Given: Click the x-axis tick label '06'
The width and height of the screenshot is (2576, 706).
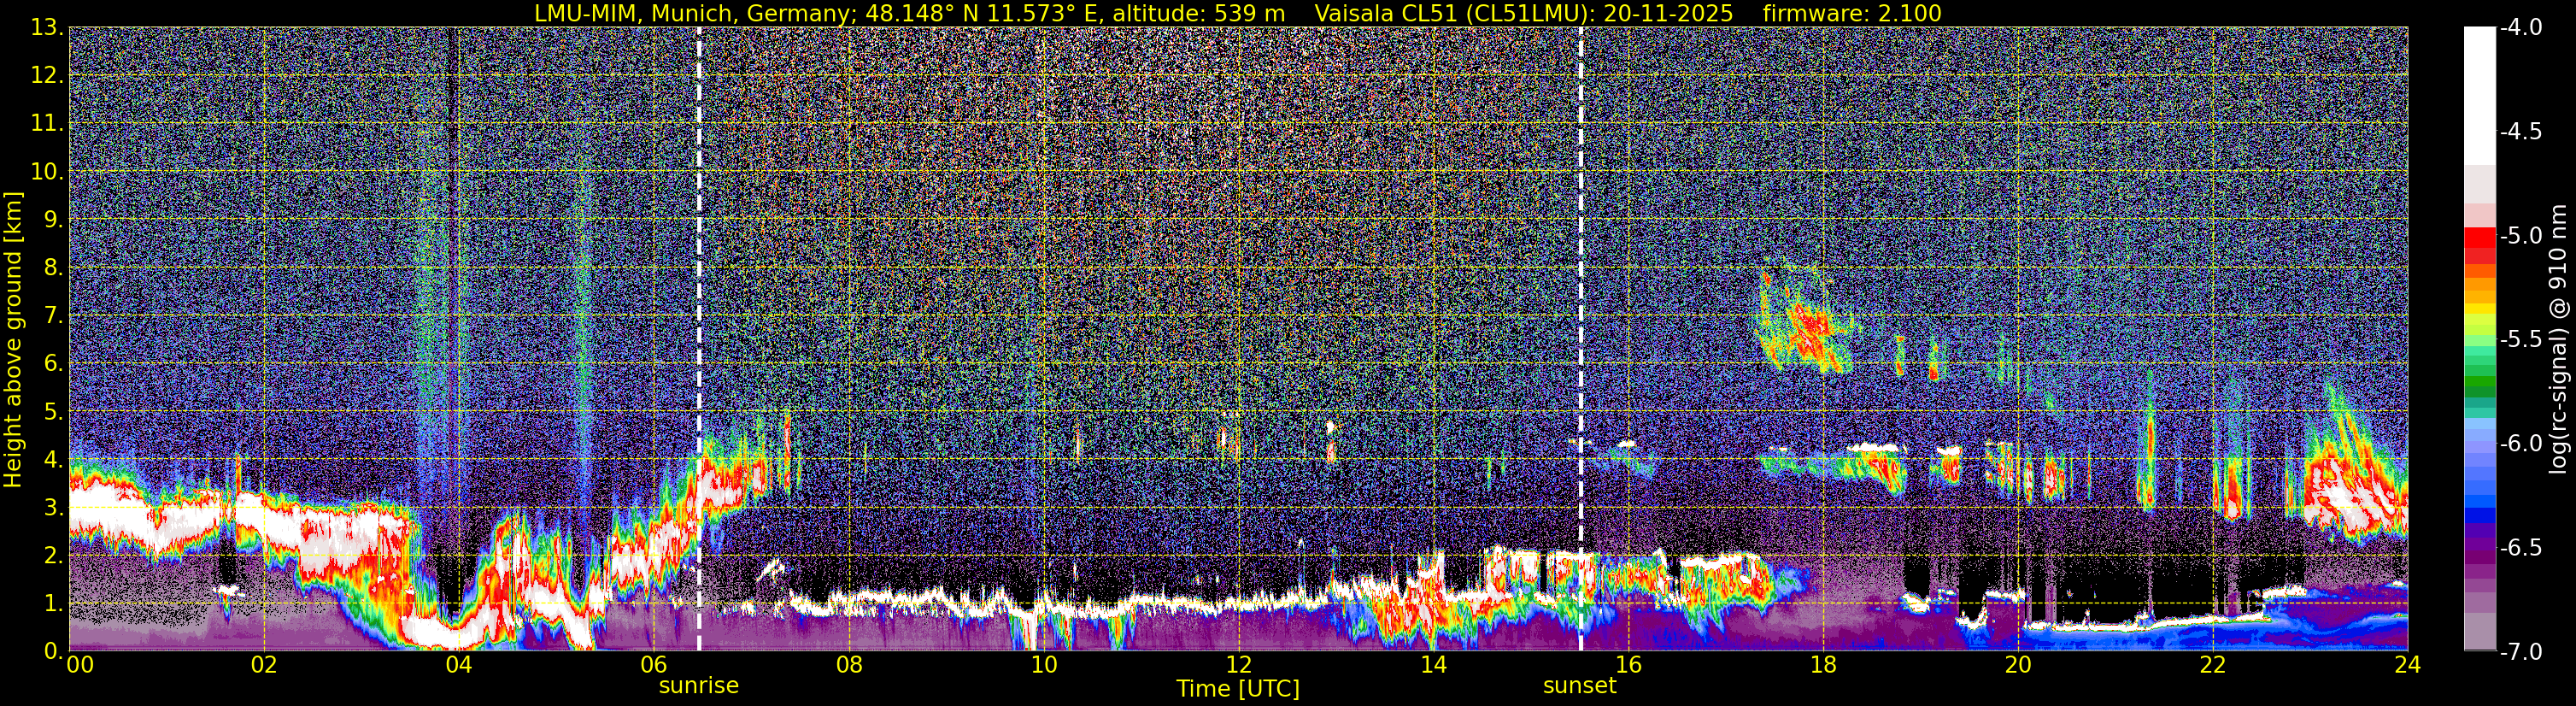Looking at the screenshot, I should [x=654, y=665].
